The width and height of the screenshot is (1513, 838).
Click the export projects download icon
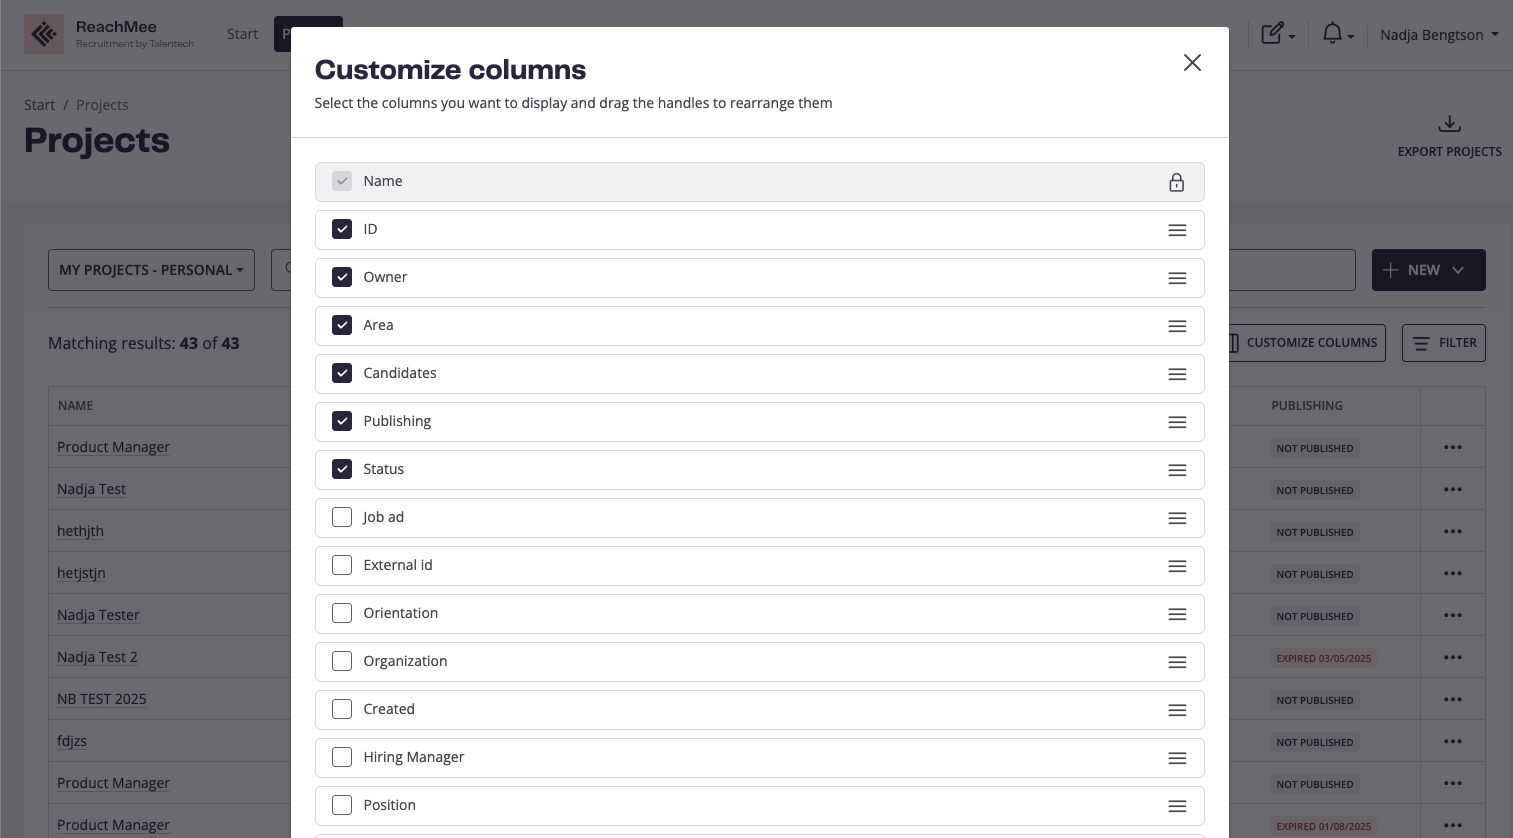pos(1449,124)
